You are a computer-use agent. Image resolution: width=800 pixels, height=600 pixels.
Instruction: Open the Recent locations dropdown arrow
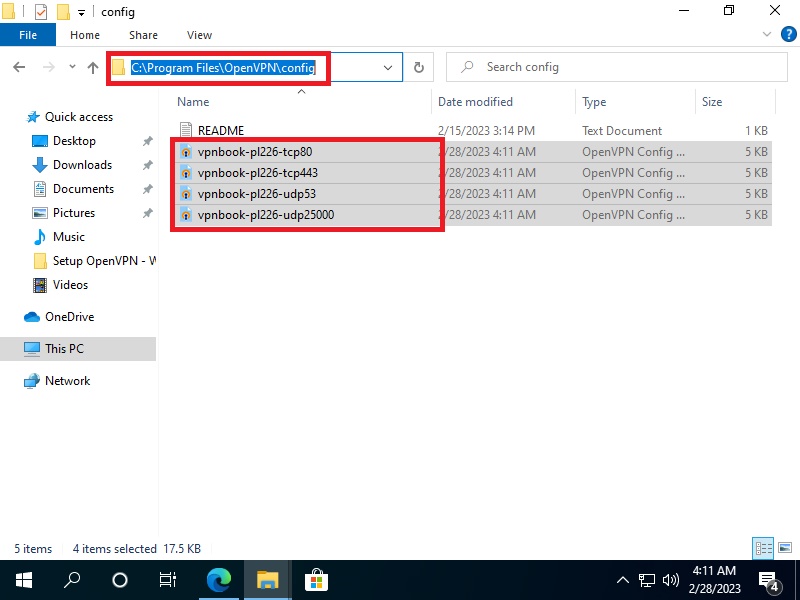[x=72, y=68]
